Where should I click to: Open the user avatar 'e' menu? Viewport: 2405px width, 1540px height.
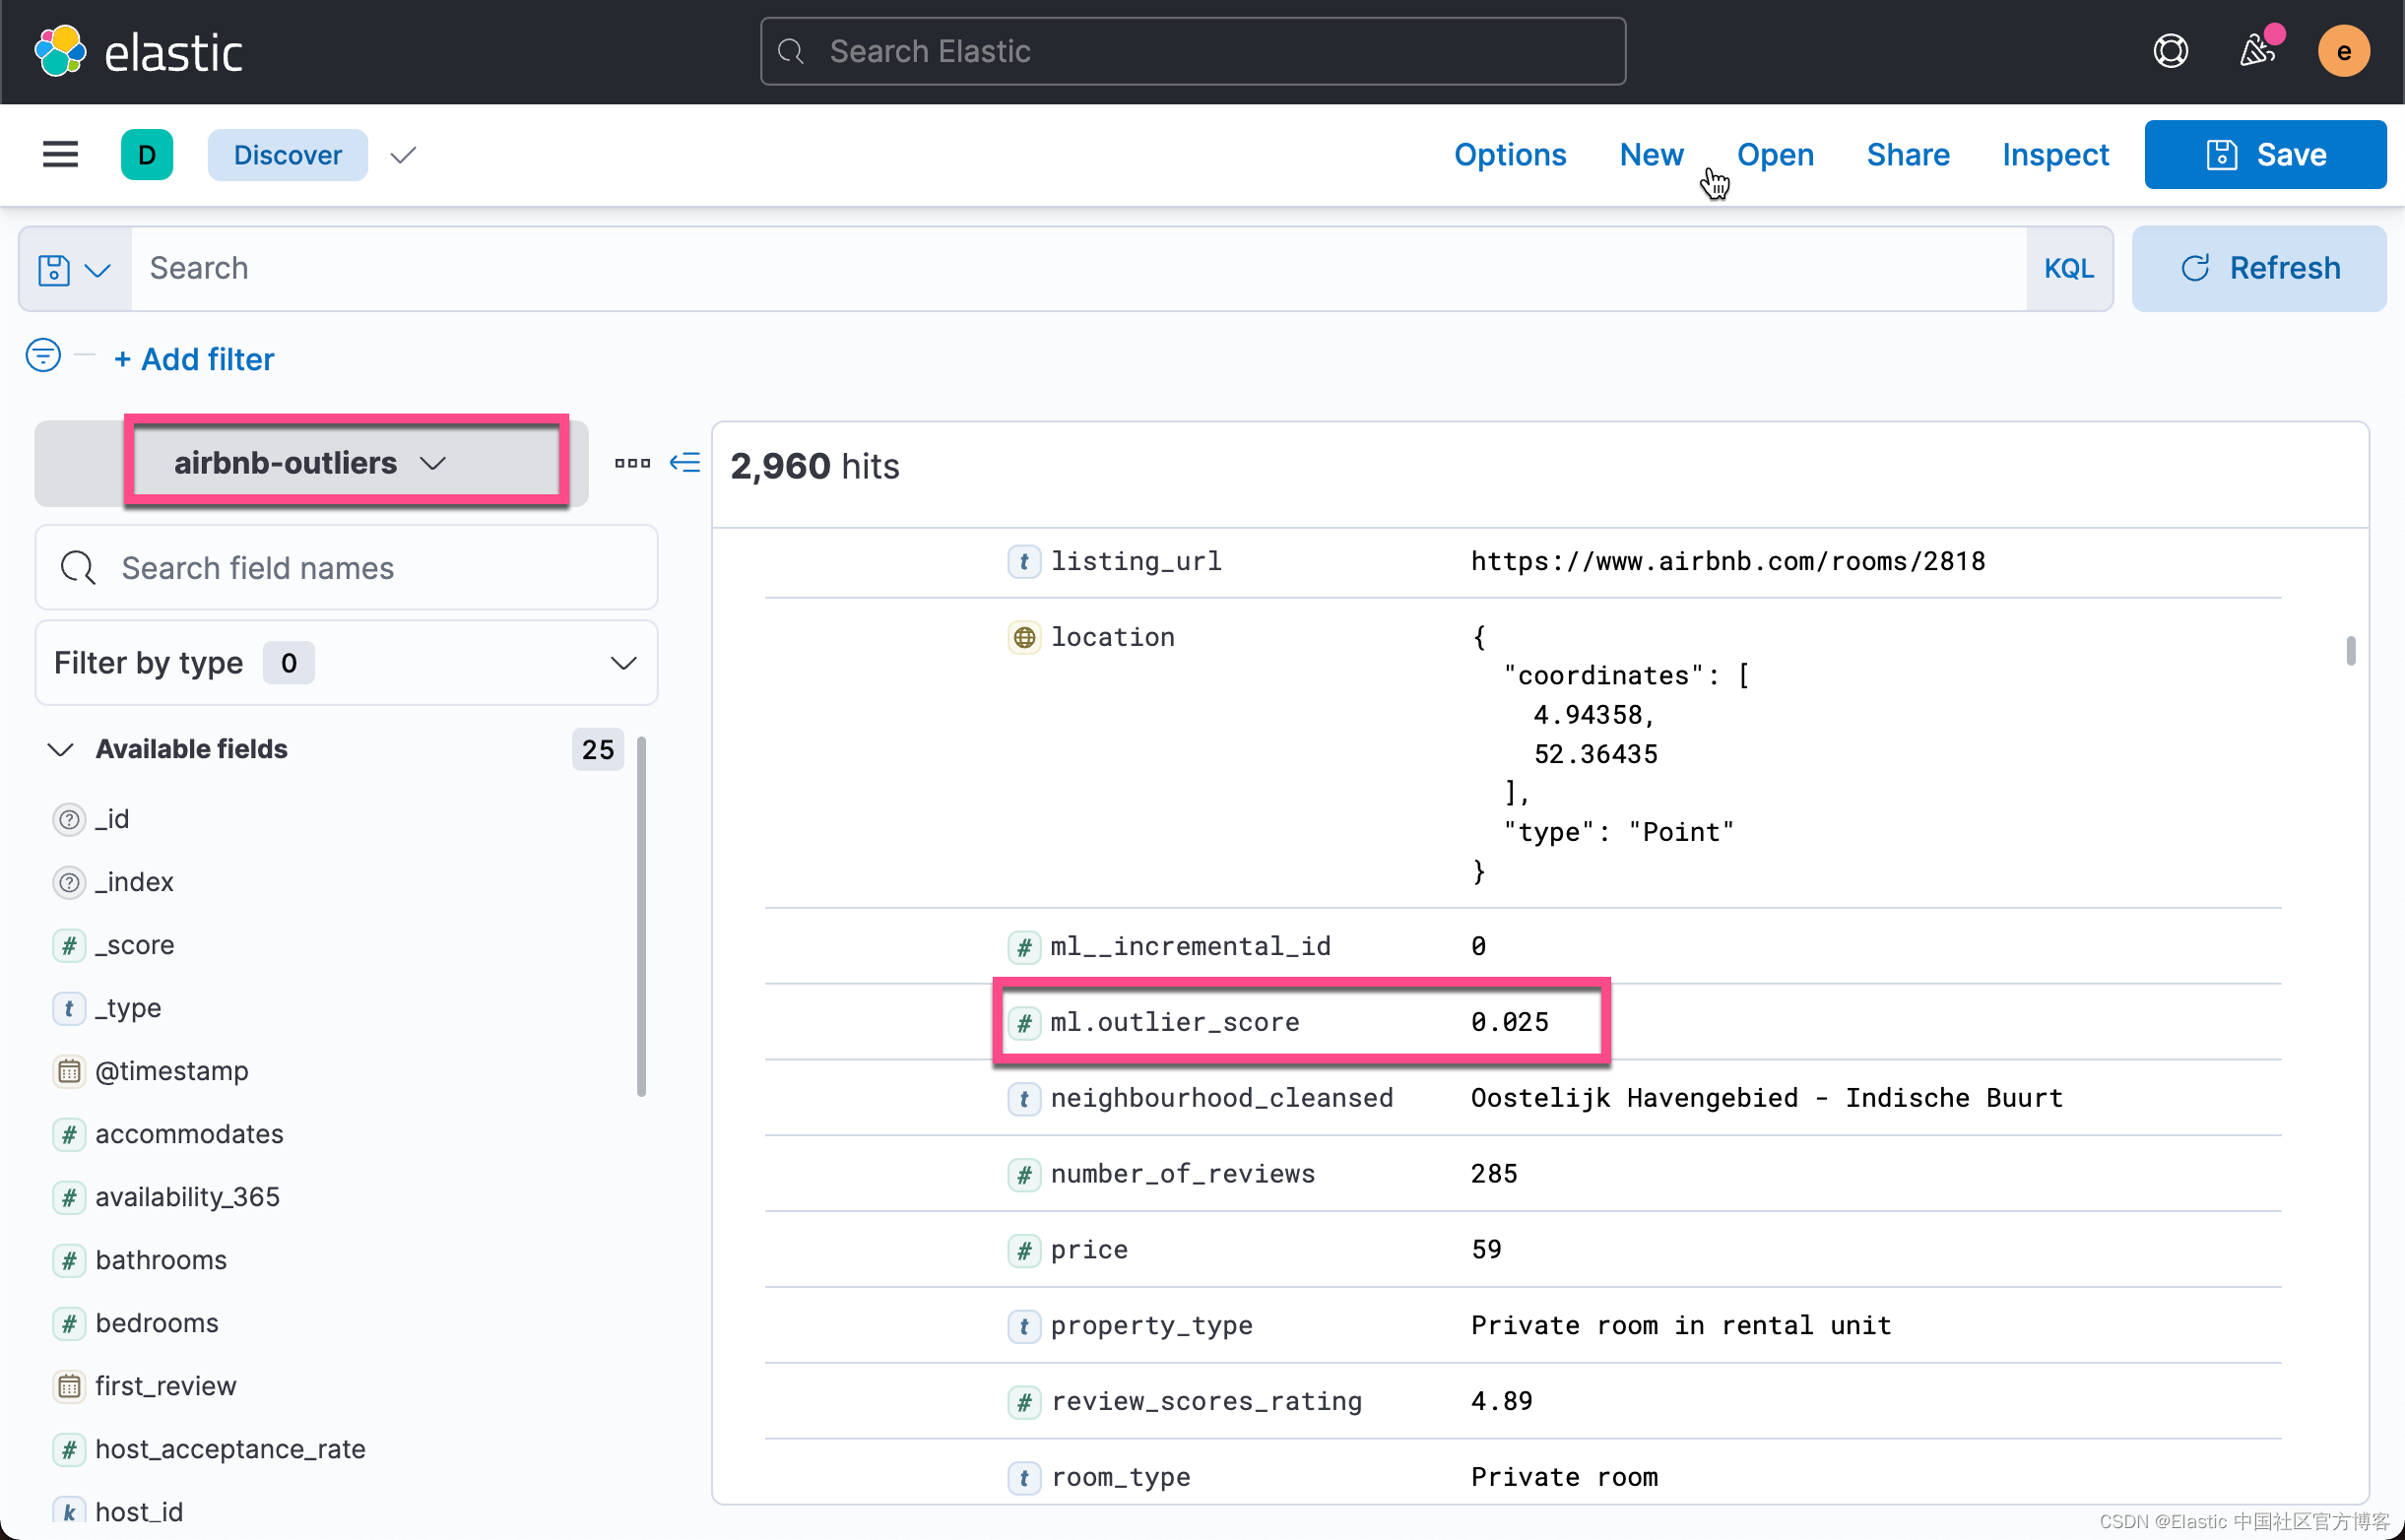[2343, 51]
